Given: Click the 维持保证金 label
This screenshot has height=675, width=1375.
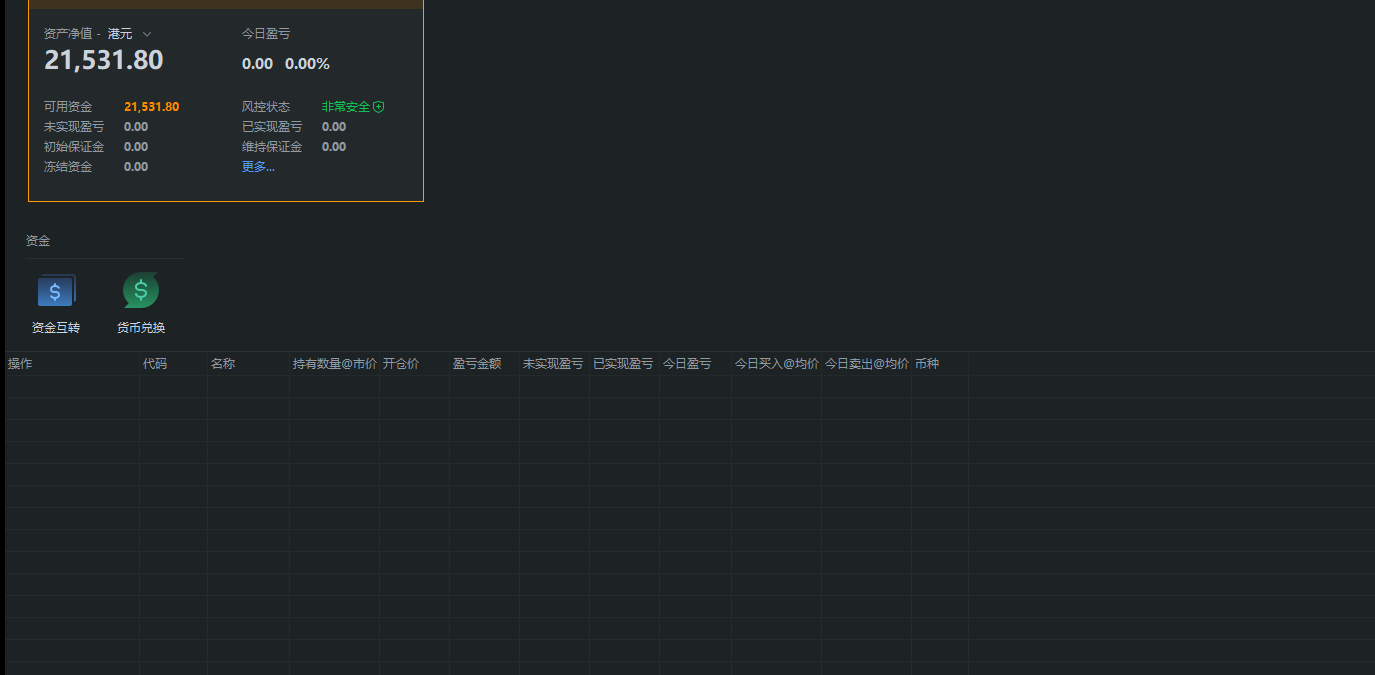Looking at the screenshot, I should 272,147.
